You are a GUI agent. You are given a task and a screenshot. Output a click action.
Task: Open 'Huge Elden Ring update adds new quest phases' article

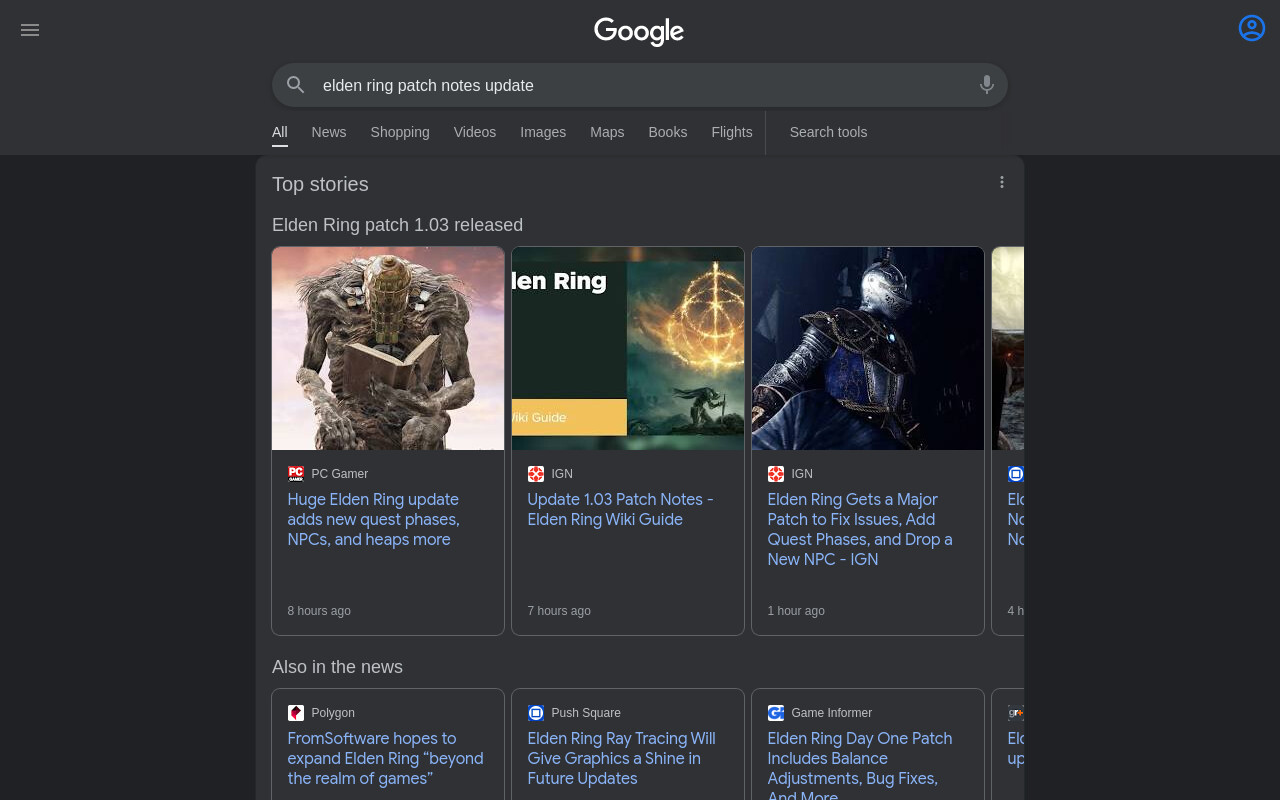point(374,520)
